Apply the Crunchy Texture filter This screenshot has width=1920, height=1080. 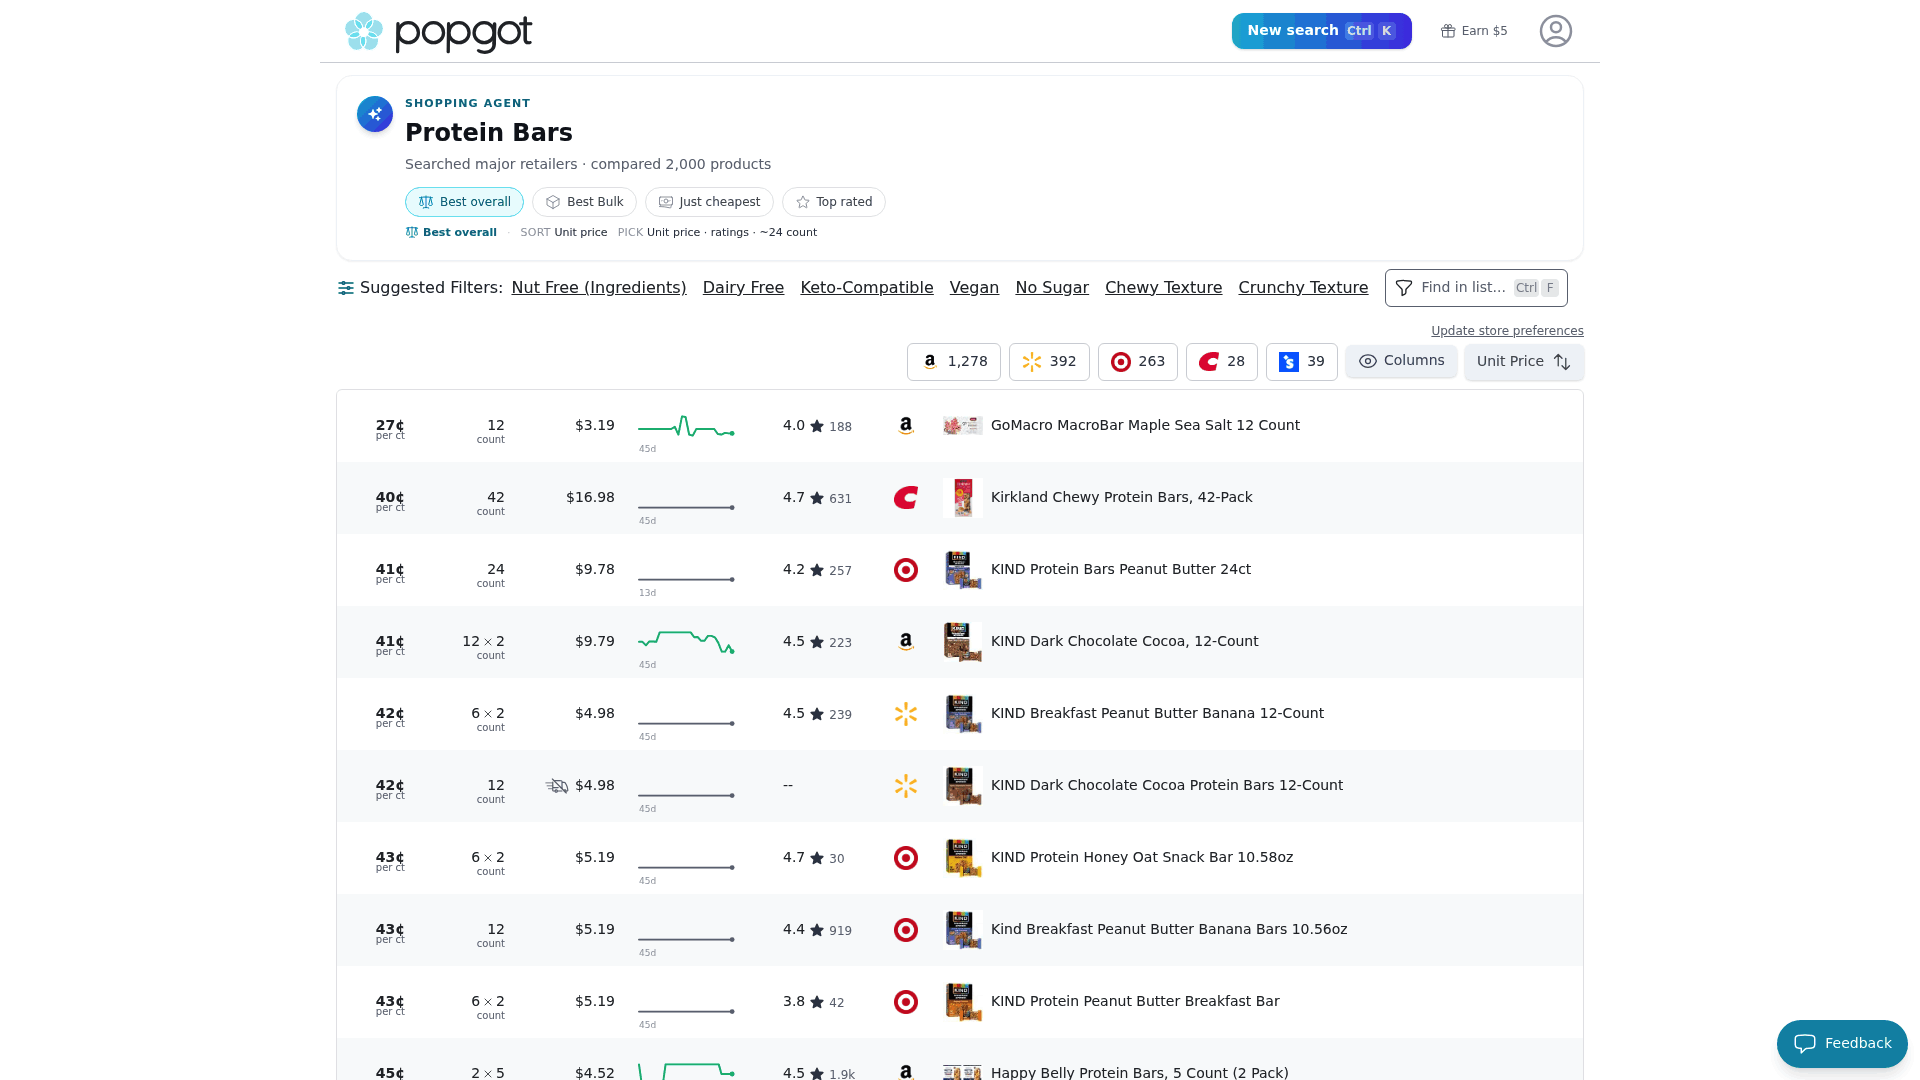(1303, 288)
